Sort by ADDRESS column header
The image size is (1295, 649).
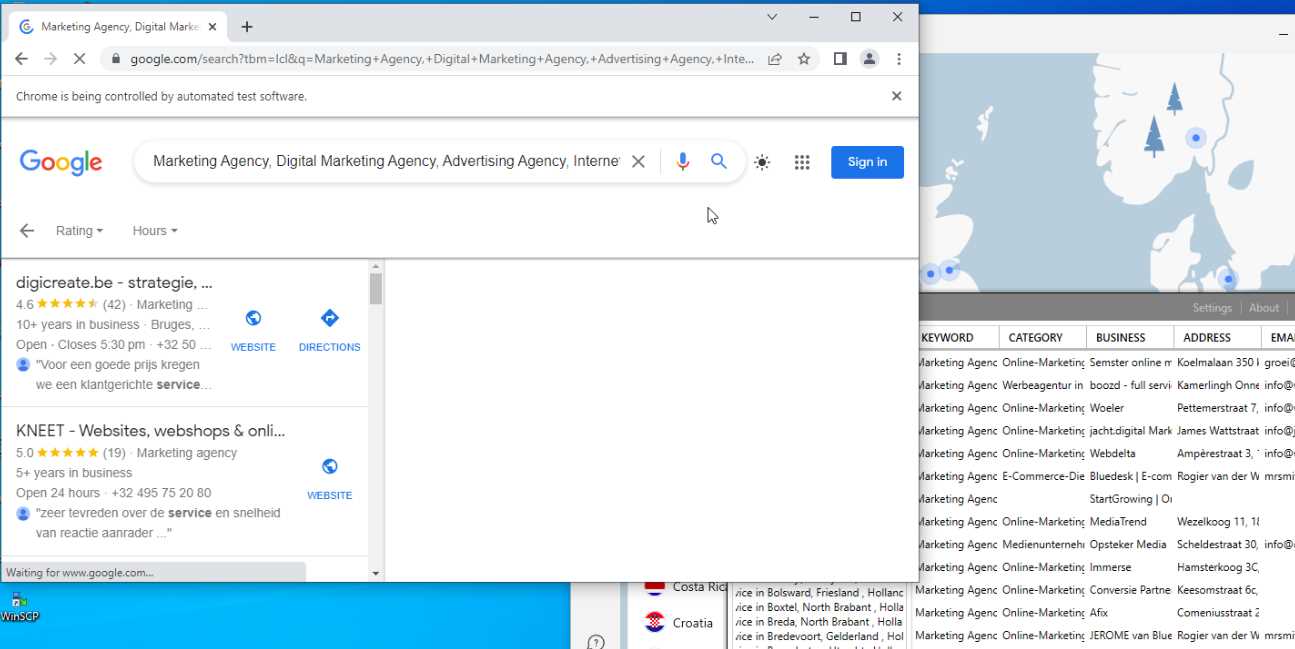(1216, 338)
